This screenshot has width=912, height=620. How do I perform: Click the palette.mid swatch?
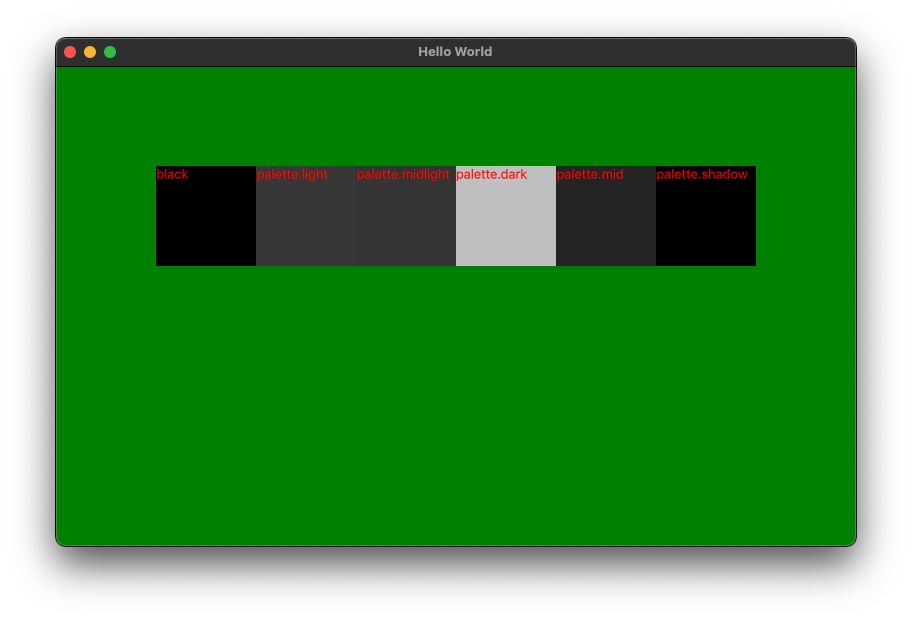click(x=606, y=216)
